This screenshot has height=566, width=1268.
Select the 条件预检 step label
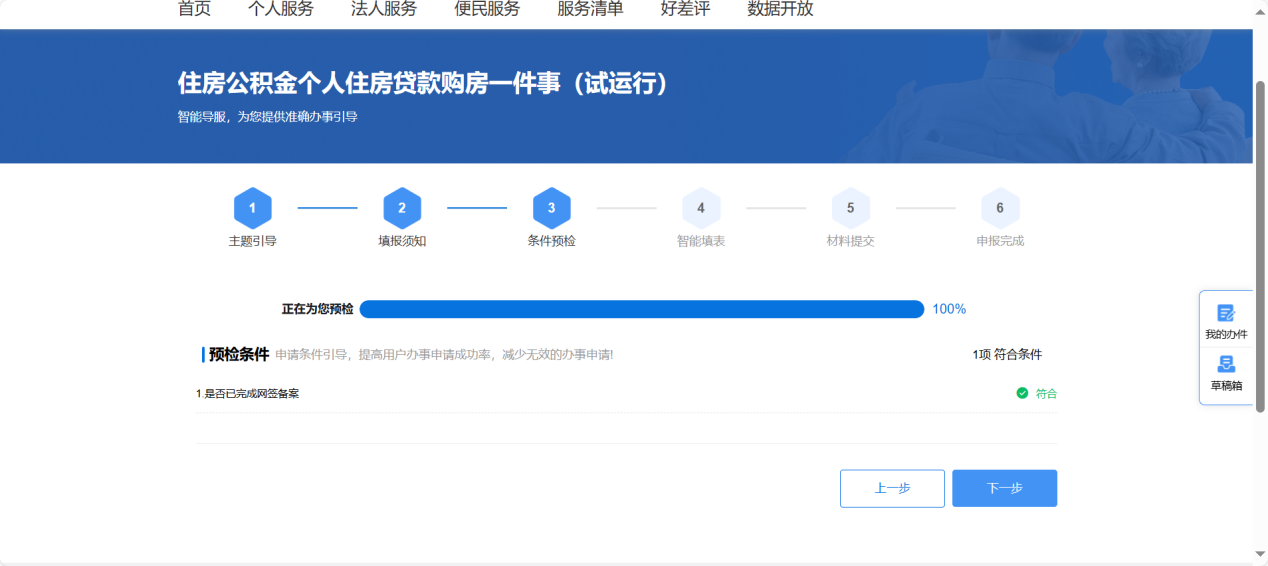[x=552, y=241]
